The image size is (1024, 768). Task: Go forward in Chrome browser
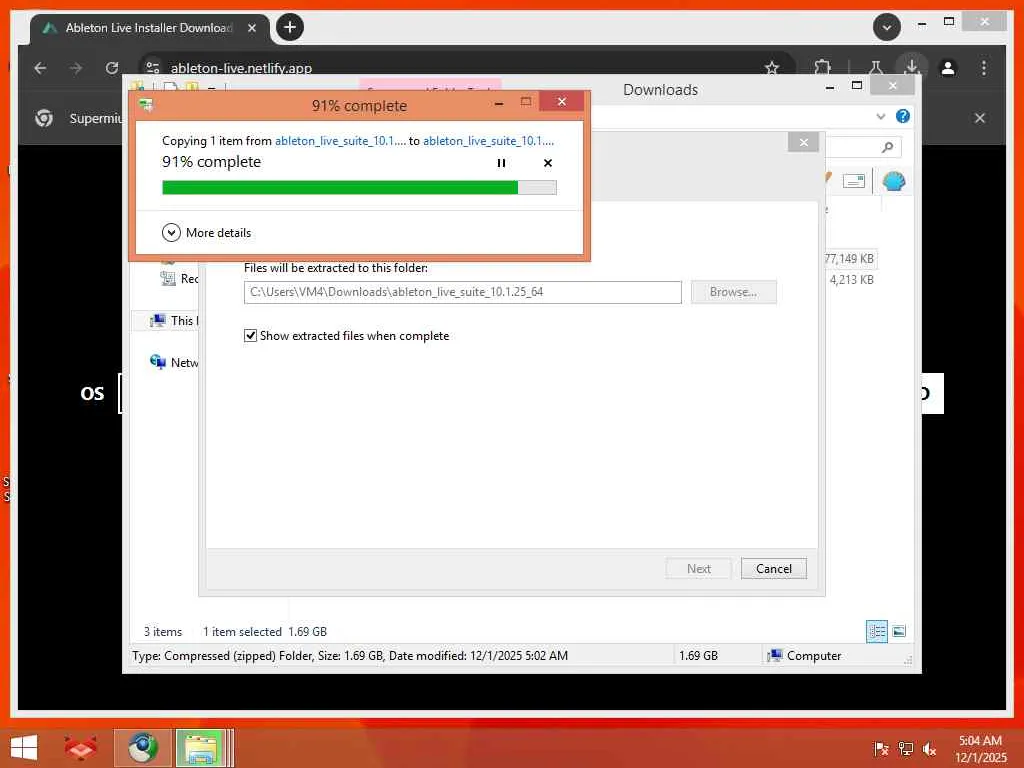click(x=76, y=68)
